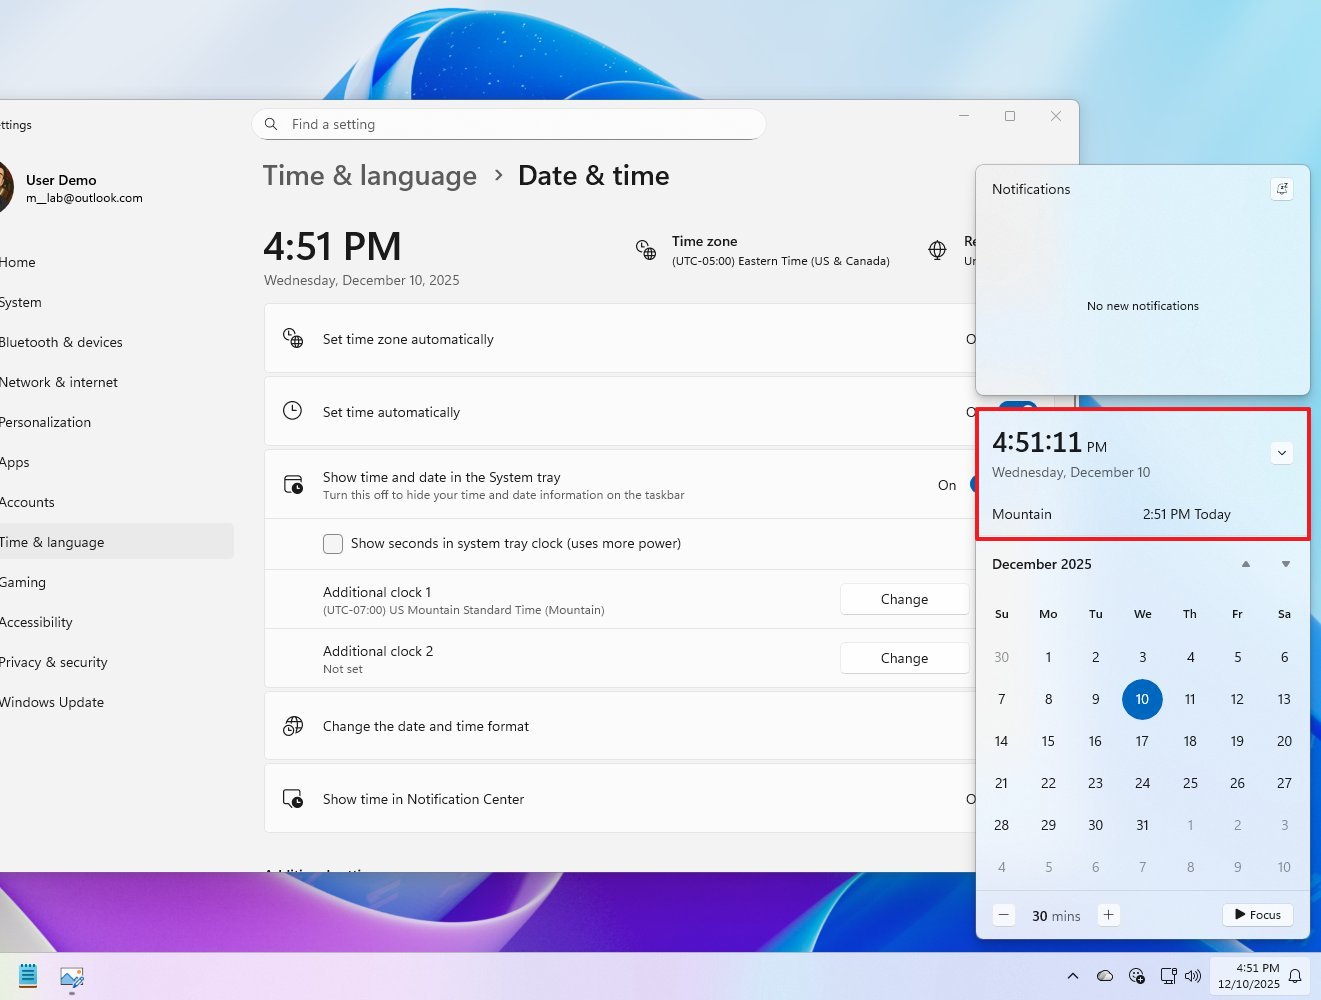This screenshot has width=1321, height=1000.
Task: Click the Set time automatically clock icon
Action: click(x=292, y=411)
